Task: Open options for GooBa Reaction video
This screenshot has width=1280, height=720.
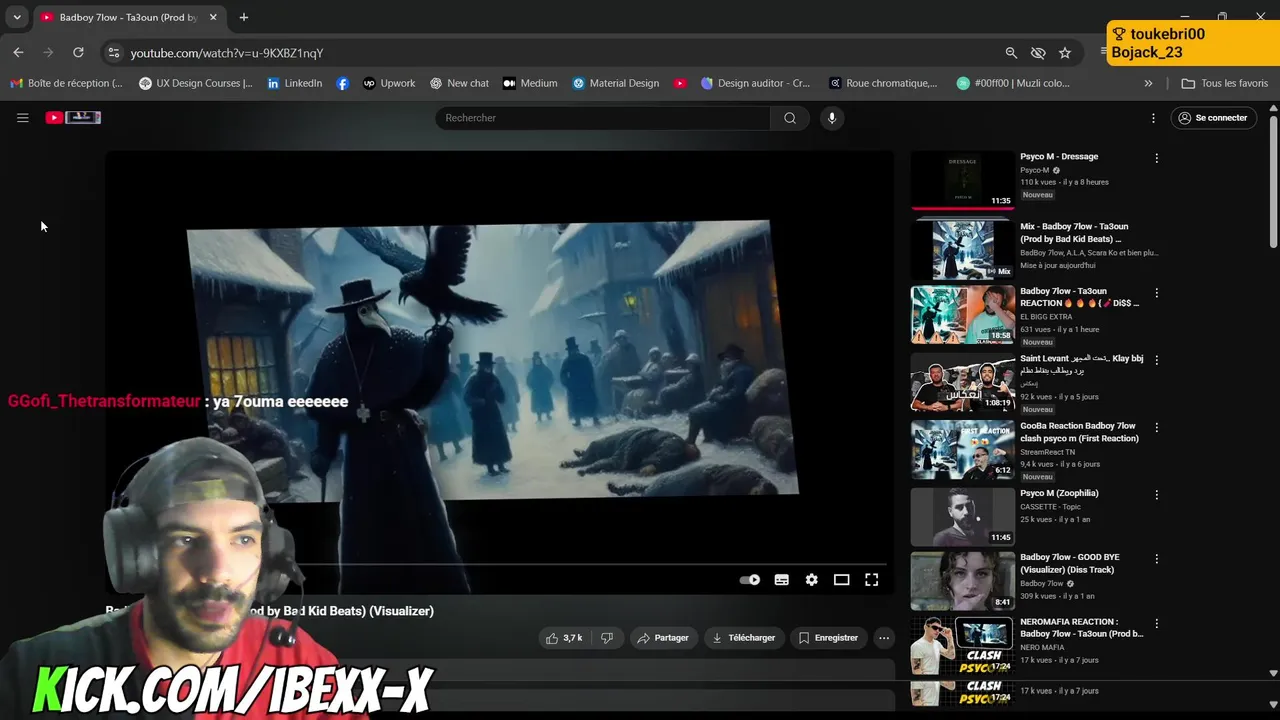Action: pyautogui.click(x=1157, y=427)
